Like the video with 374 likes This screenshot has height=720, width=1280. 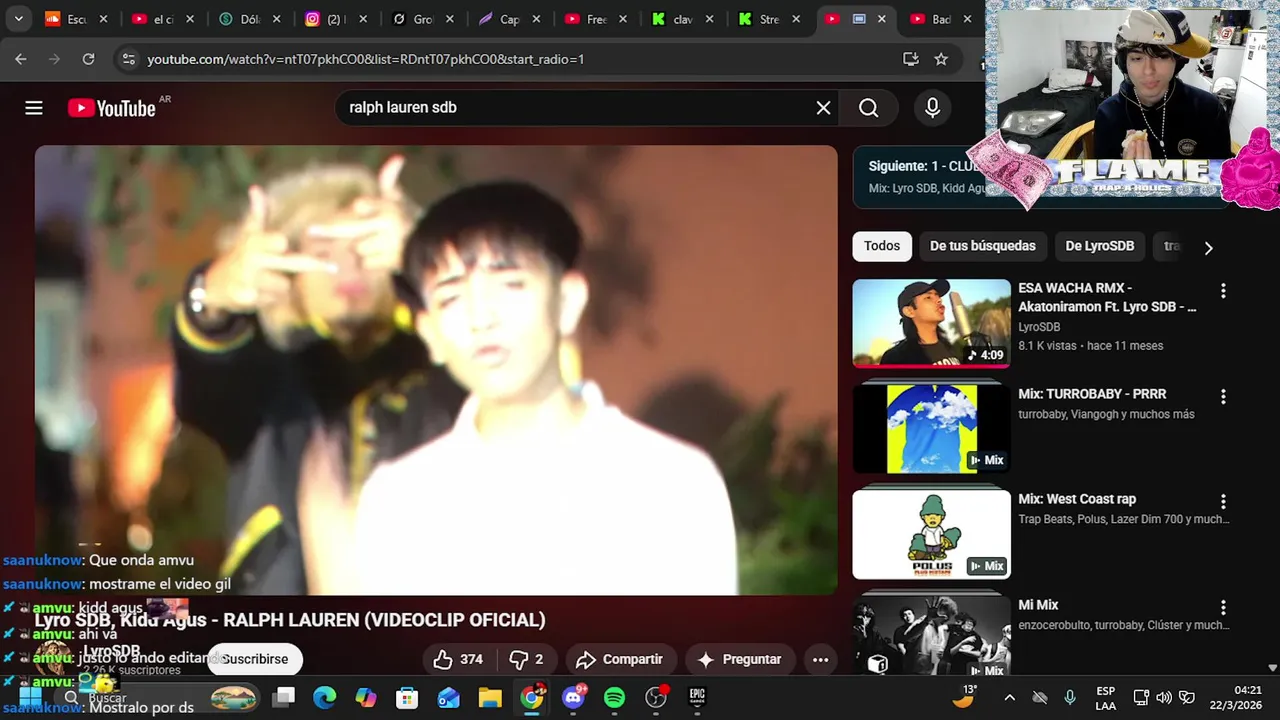click(458, 659)
